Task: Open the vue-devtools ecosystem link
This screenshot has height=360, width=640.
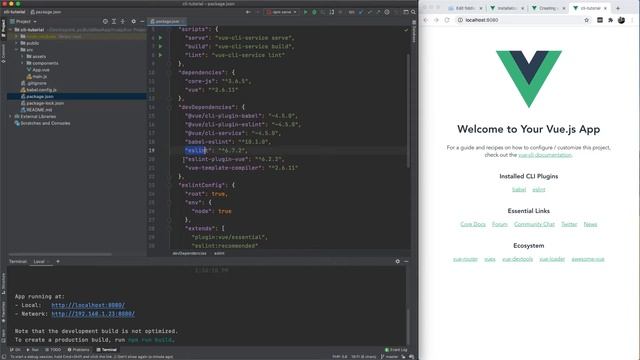Action: [x=517, y=259]
